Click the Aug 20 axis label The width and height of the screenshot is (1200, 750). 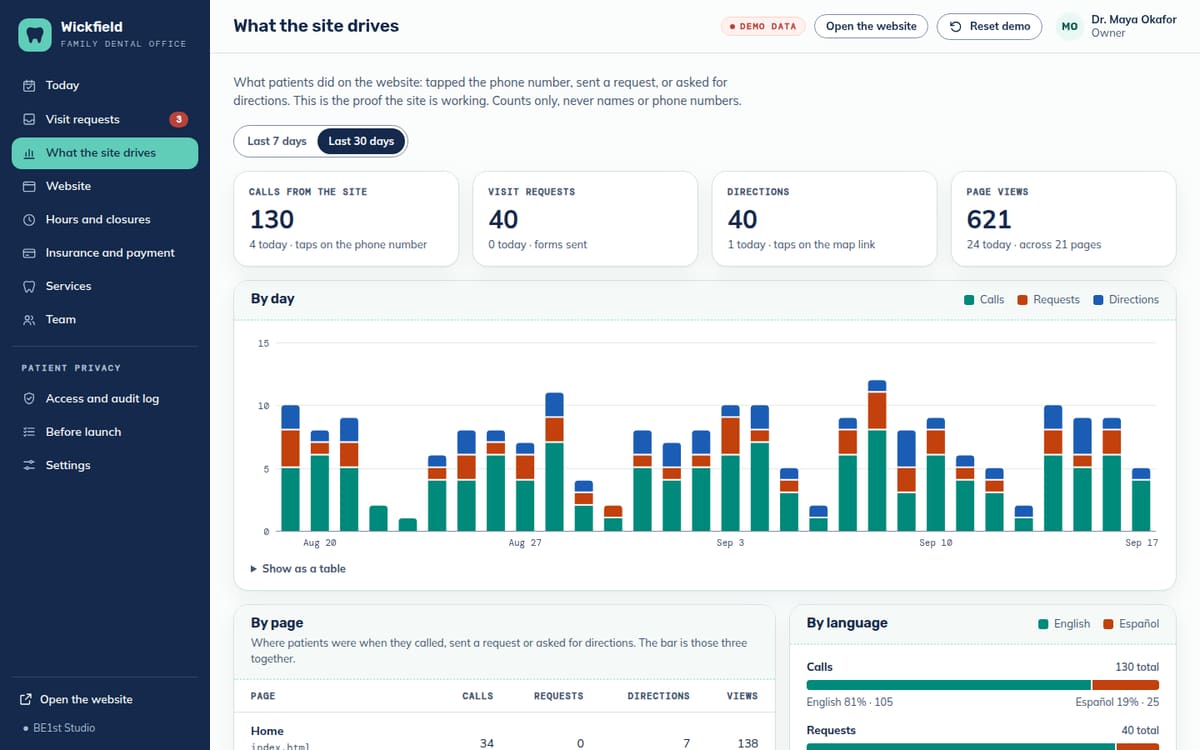click(319, 543)
